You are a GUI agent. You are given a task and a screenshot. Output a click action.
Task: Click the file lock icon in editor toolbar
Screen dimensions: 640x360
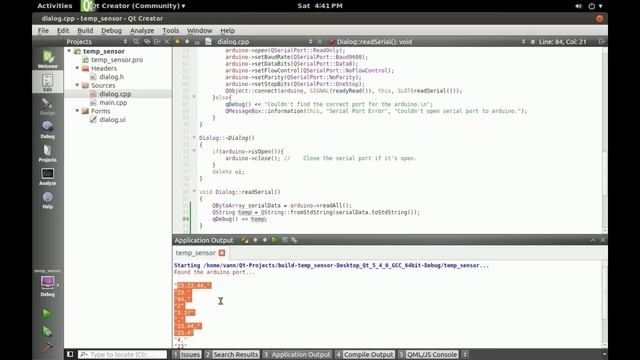[197, 42]
